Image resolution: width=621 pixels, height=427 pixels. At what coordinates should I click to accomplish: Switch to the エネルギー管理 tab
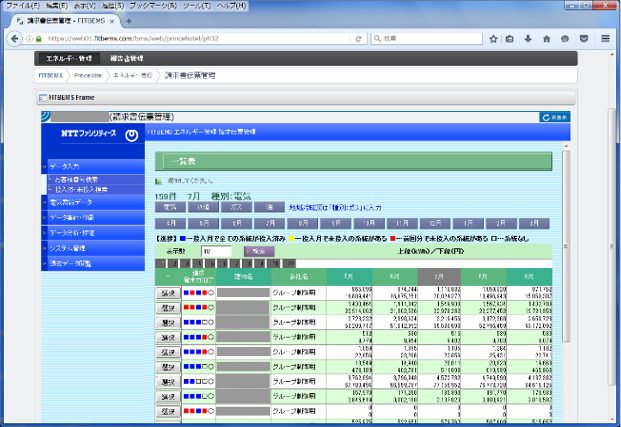point(70,59)
